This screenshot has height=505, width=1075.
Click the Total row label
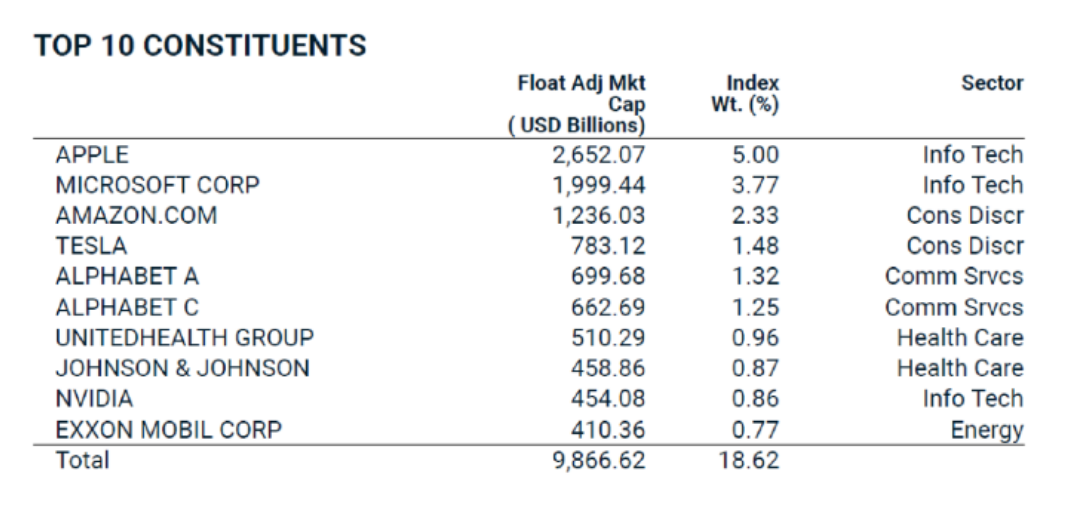[x=82, y=460]
